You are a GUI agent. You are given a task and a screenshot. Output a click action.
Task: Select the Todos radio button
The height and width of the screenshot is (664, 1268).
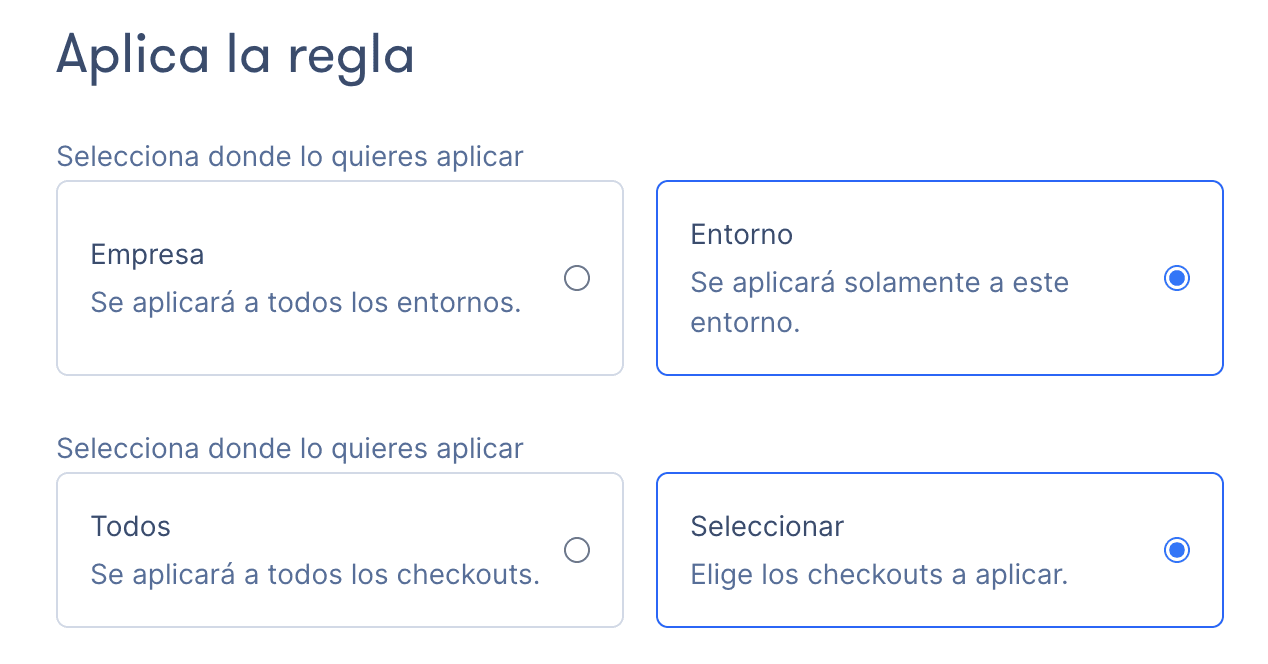pyautogui.click(x=577, y=549)
